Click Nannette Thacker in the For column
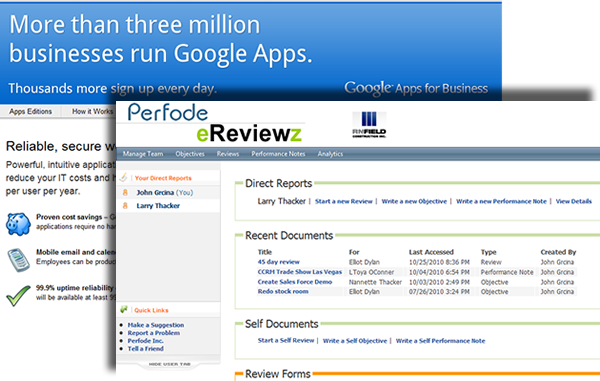 pos(375,282)
